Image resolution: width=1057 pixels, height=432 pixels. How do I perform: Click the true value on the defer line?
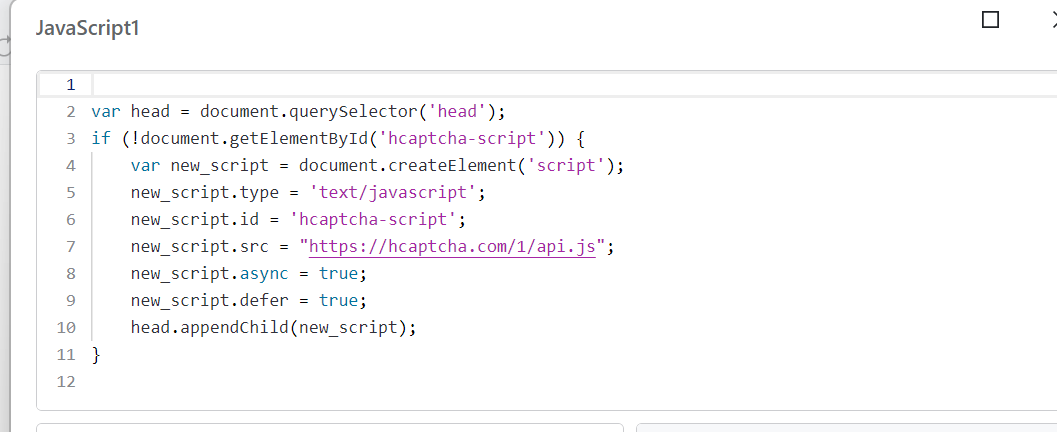pos(341,300)
